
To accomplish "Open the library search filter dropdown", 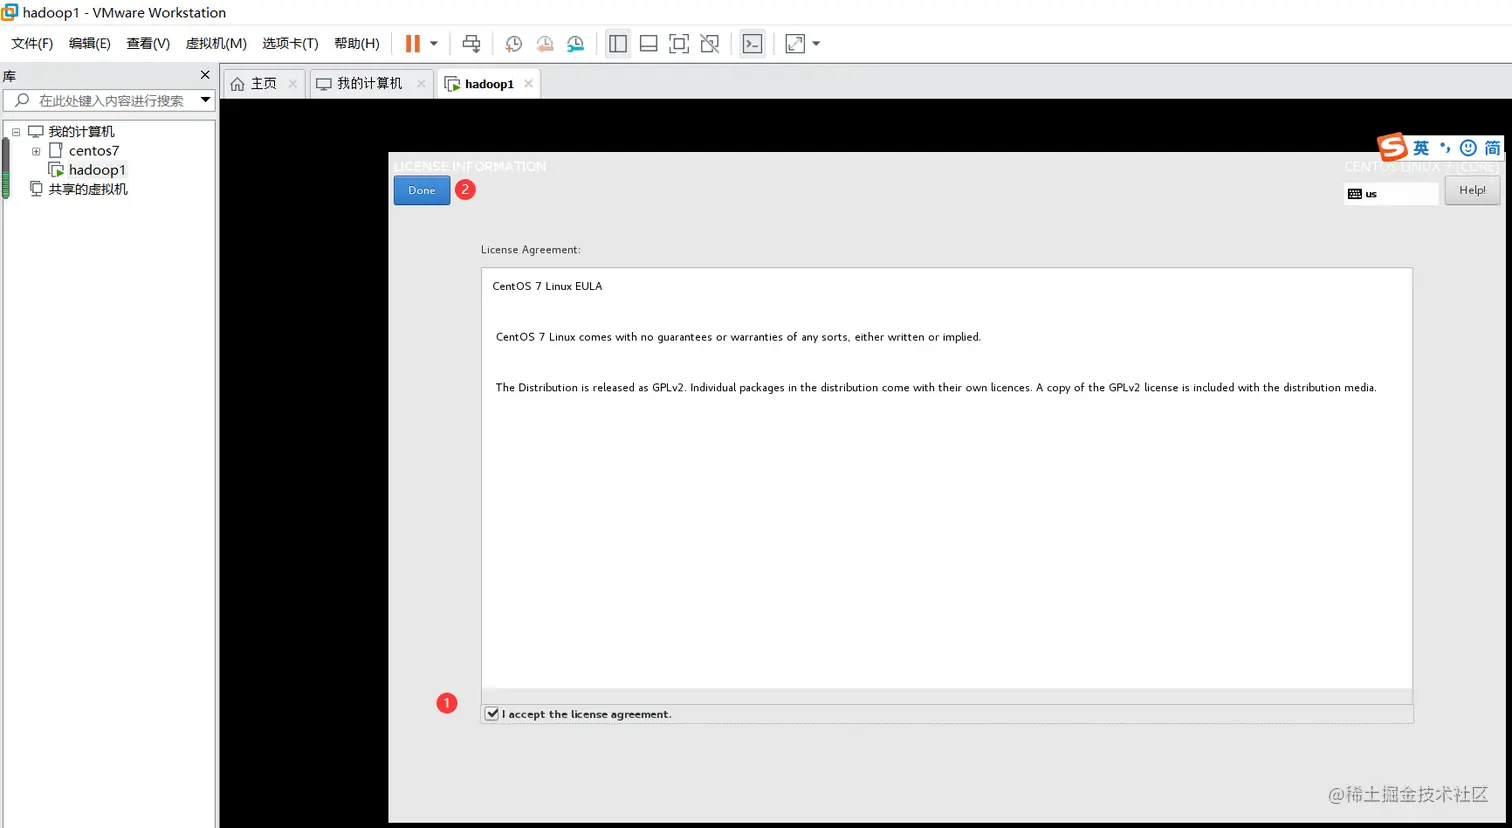I will [205, 100].
